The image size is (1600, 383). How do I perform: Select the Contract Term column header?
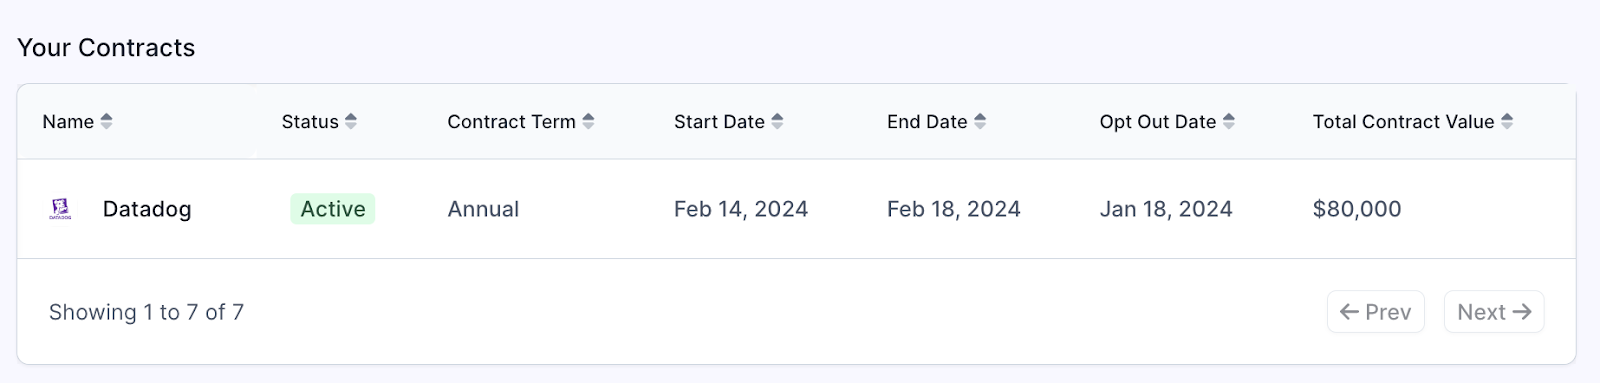coord(511,122)
